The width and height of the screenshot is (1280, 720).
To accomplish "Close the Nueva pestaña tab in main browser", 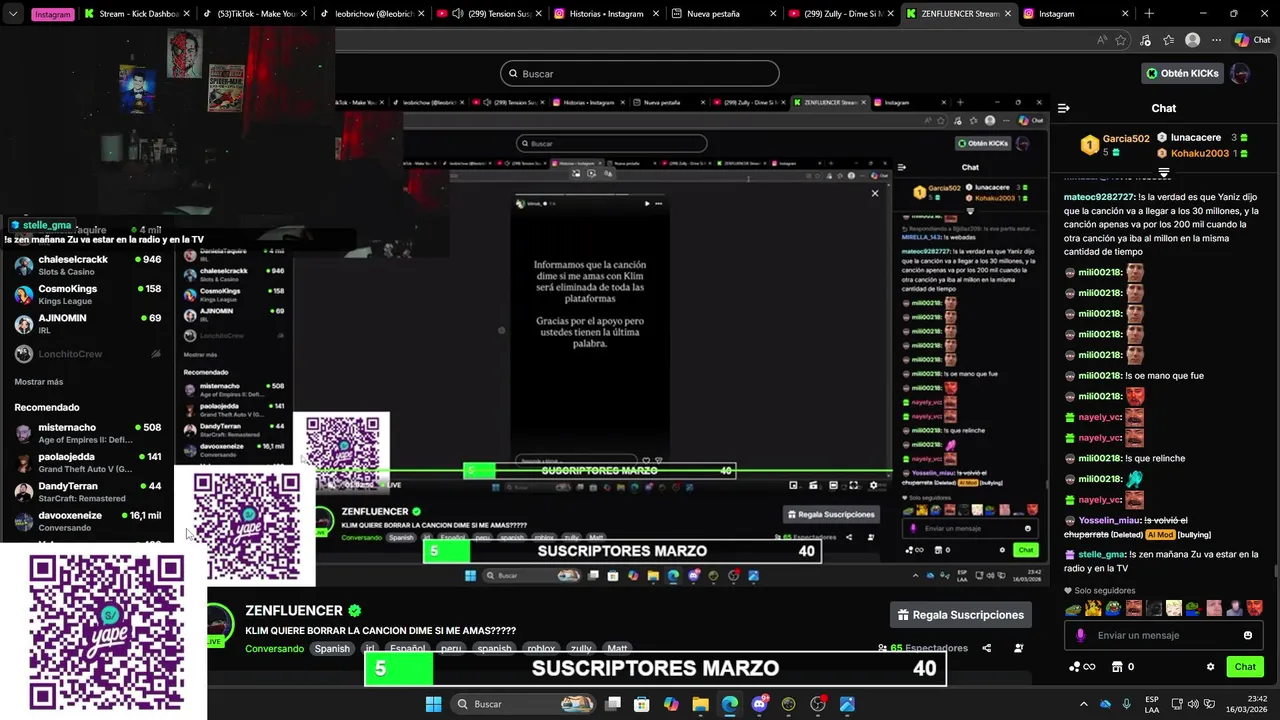I will tap(773, 14).
